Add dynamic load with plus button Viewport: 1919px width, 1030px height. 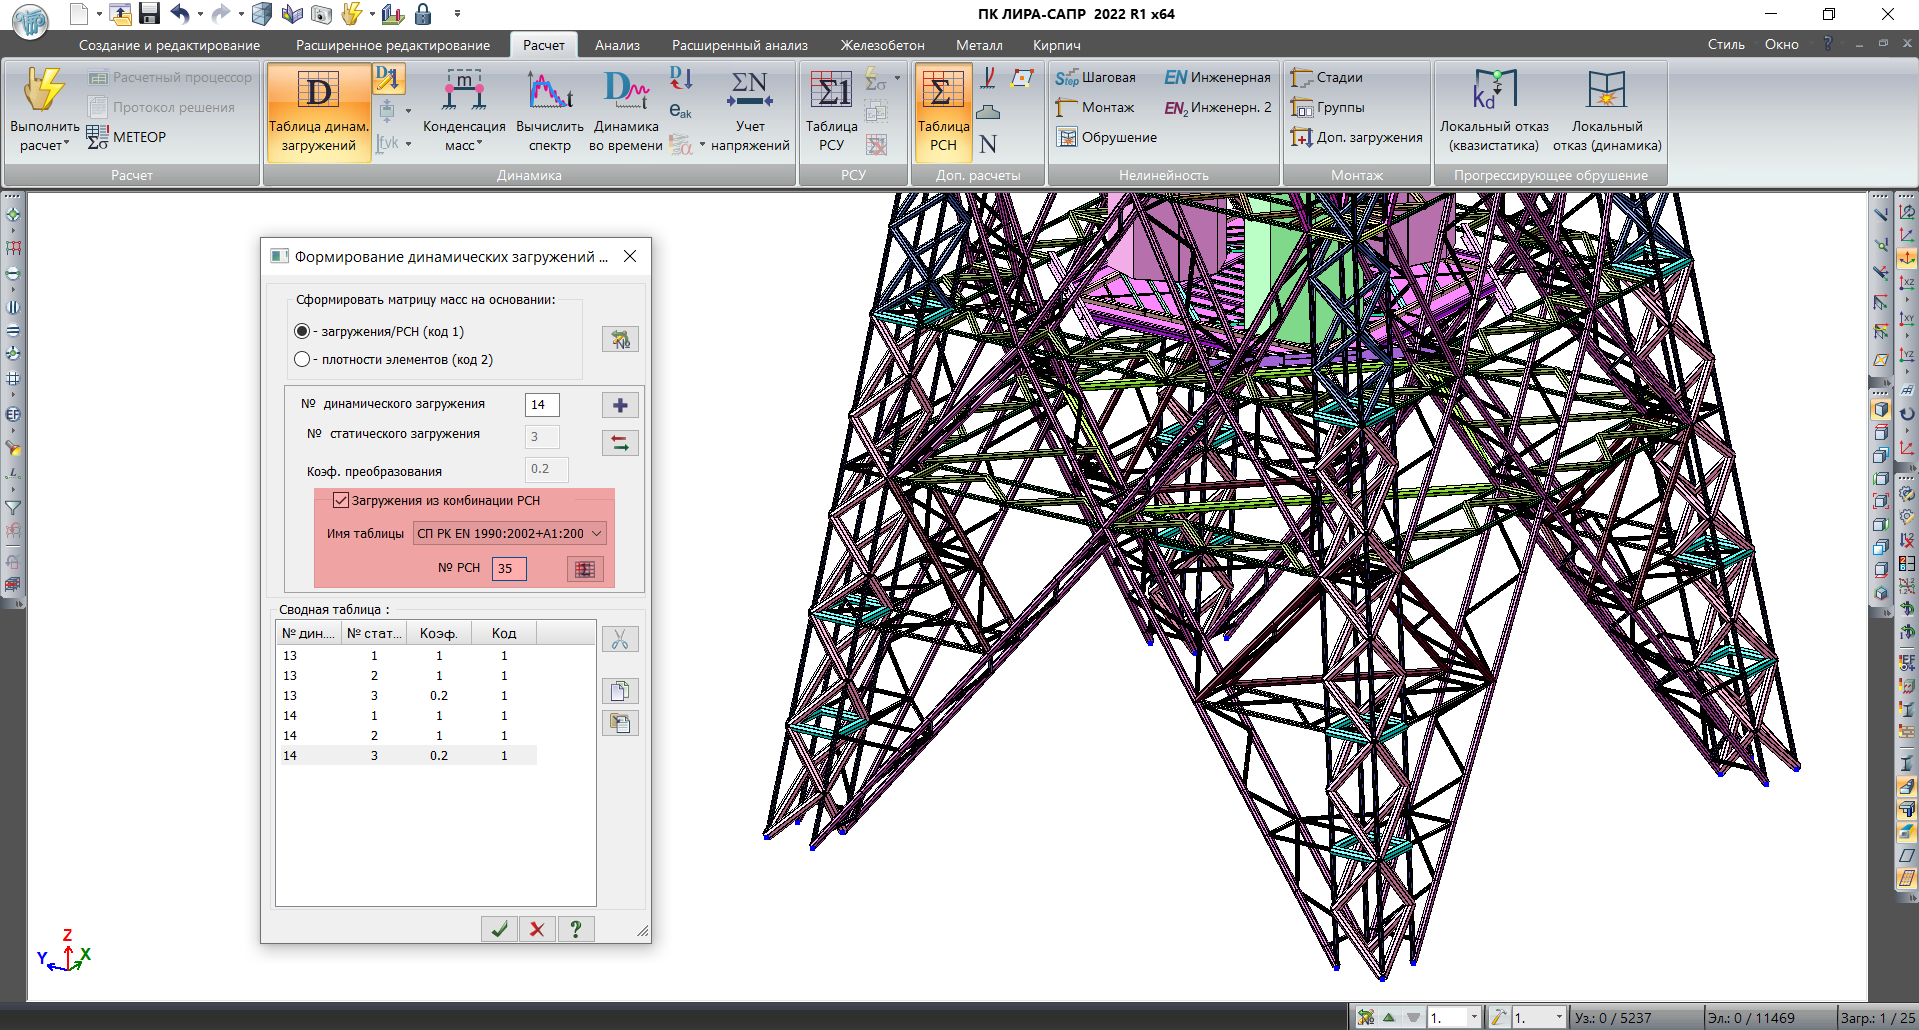pos(620,405)
